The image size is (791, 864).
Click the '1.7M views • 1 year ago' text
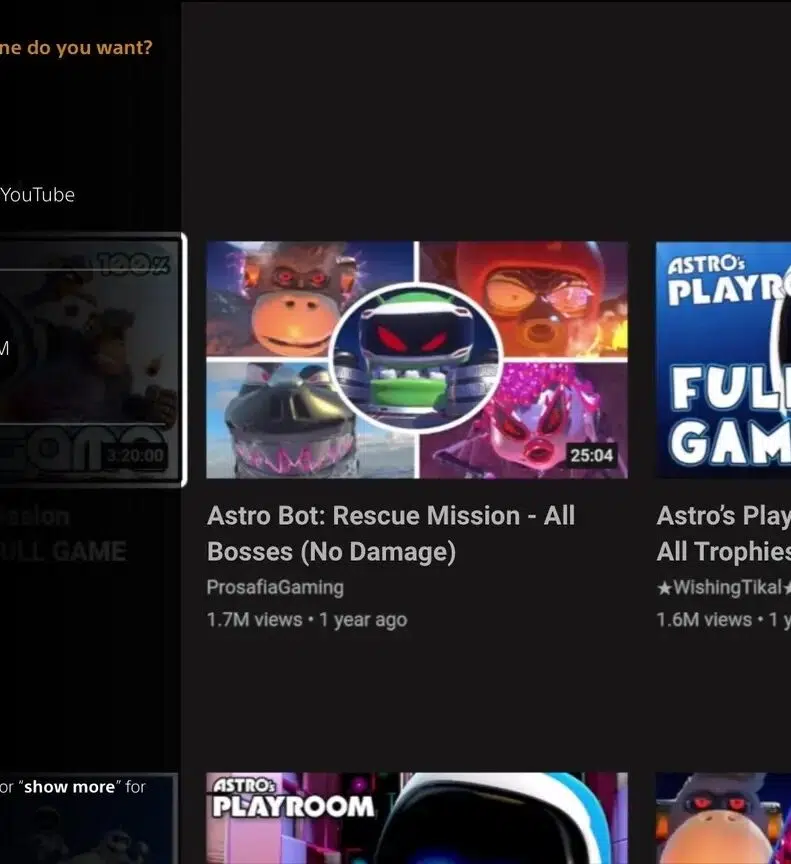(x=306, y=620)
